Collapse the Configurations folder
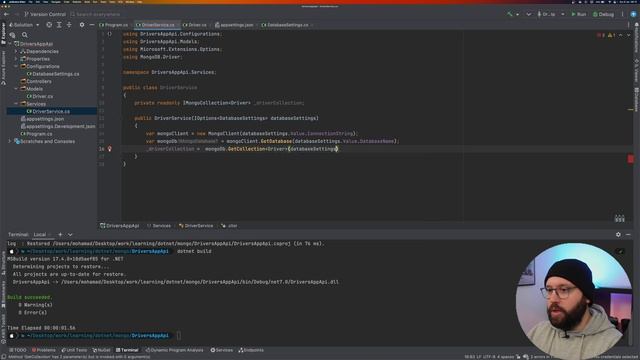This screenshot has height=360, width=640. pyautogui.click(x=16, y=66)
